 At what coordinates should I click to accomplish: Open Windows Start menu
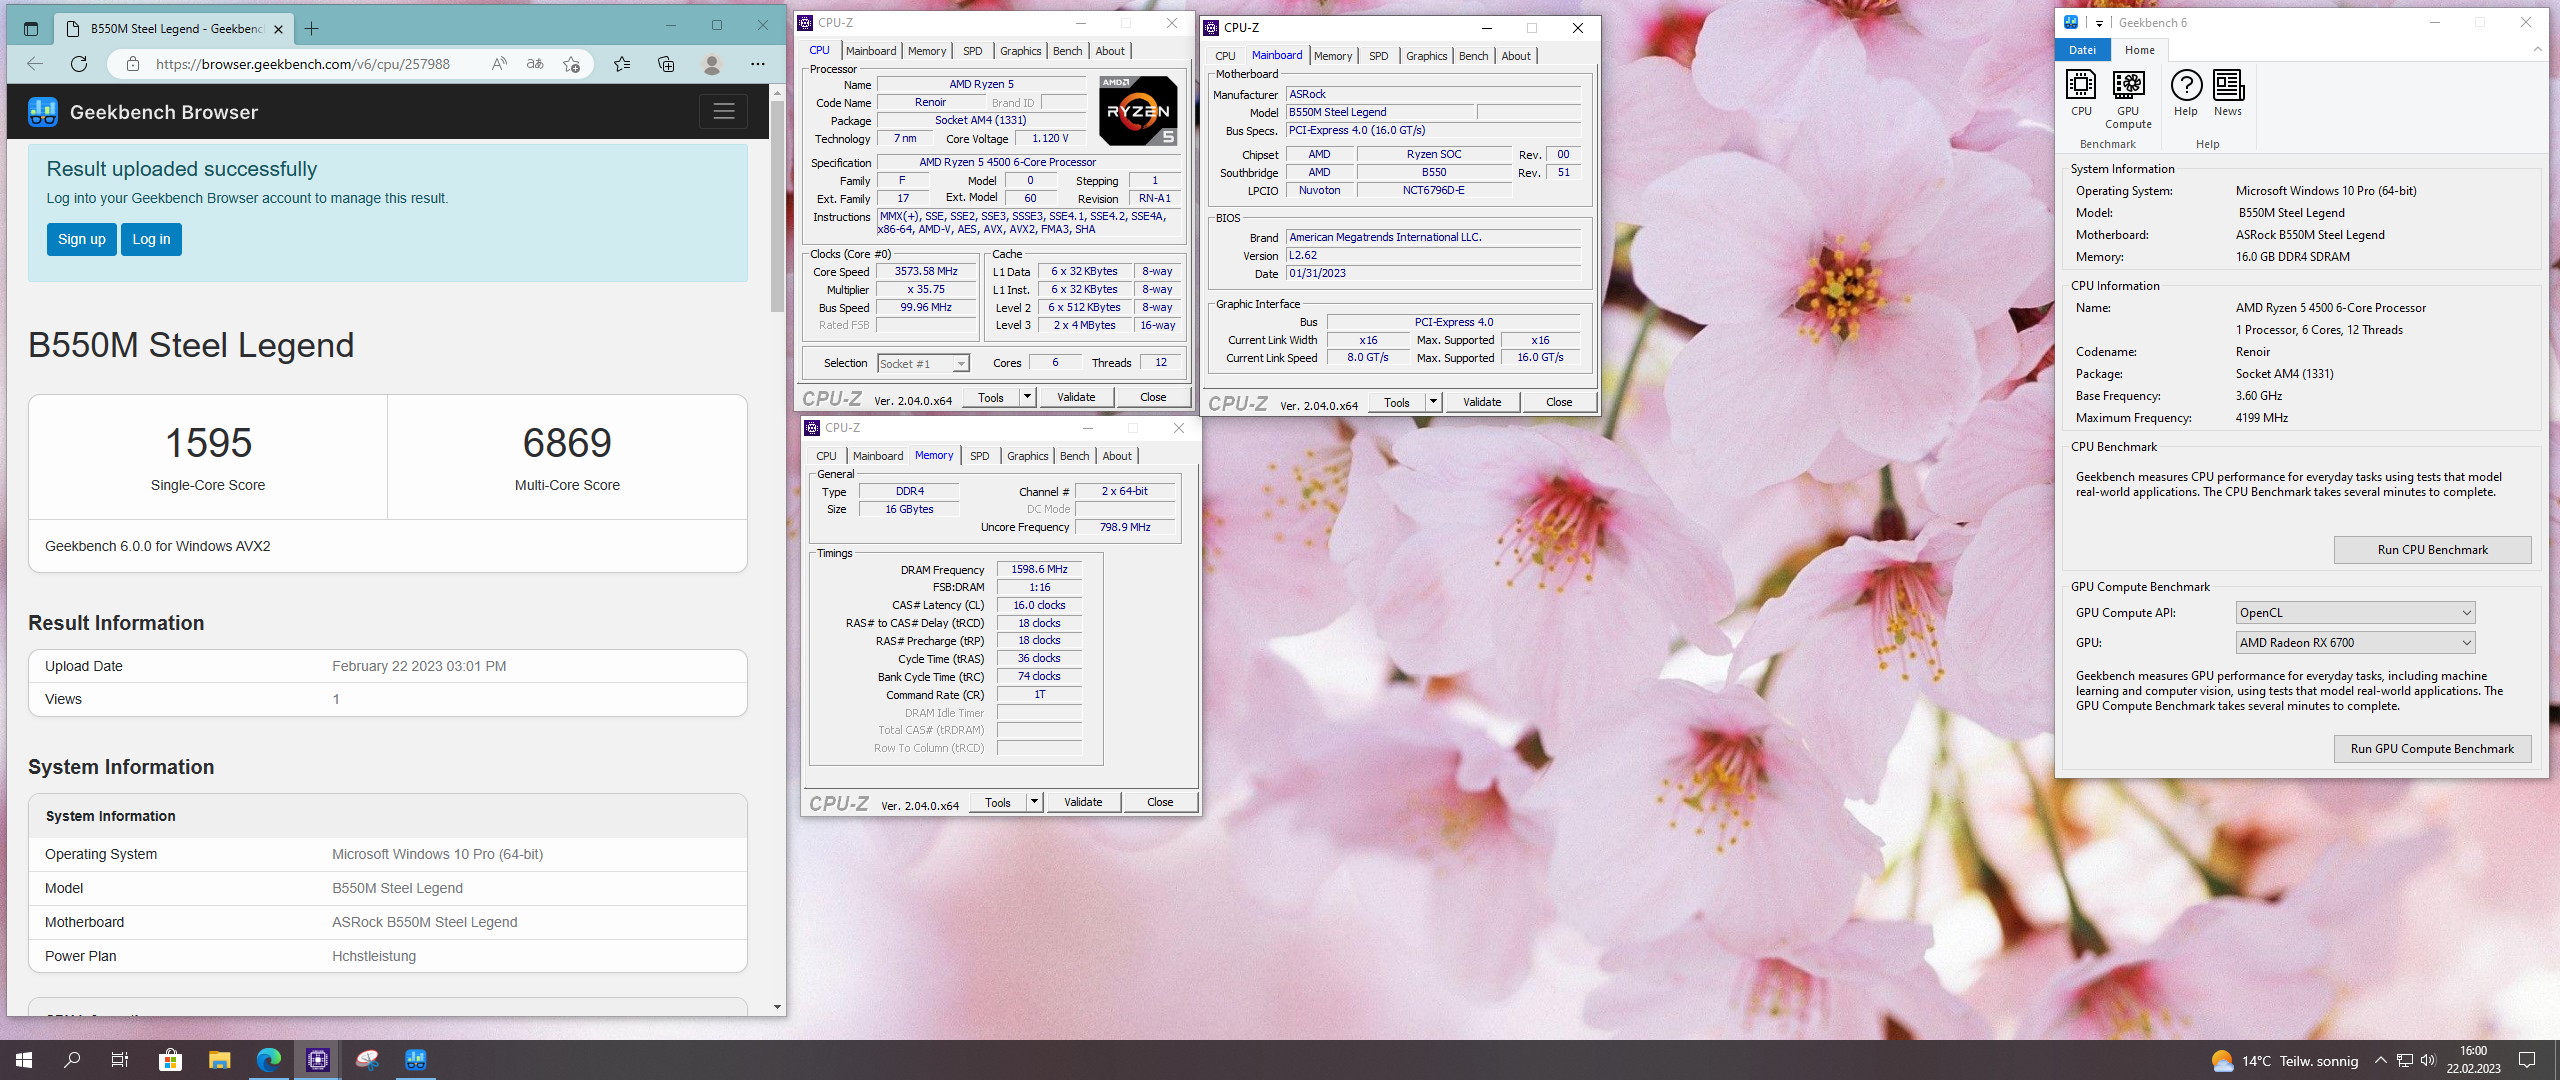tap(24, 1060)
